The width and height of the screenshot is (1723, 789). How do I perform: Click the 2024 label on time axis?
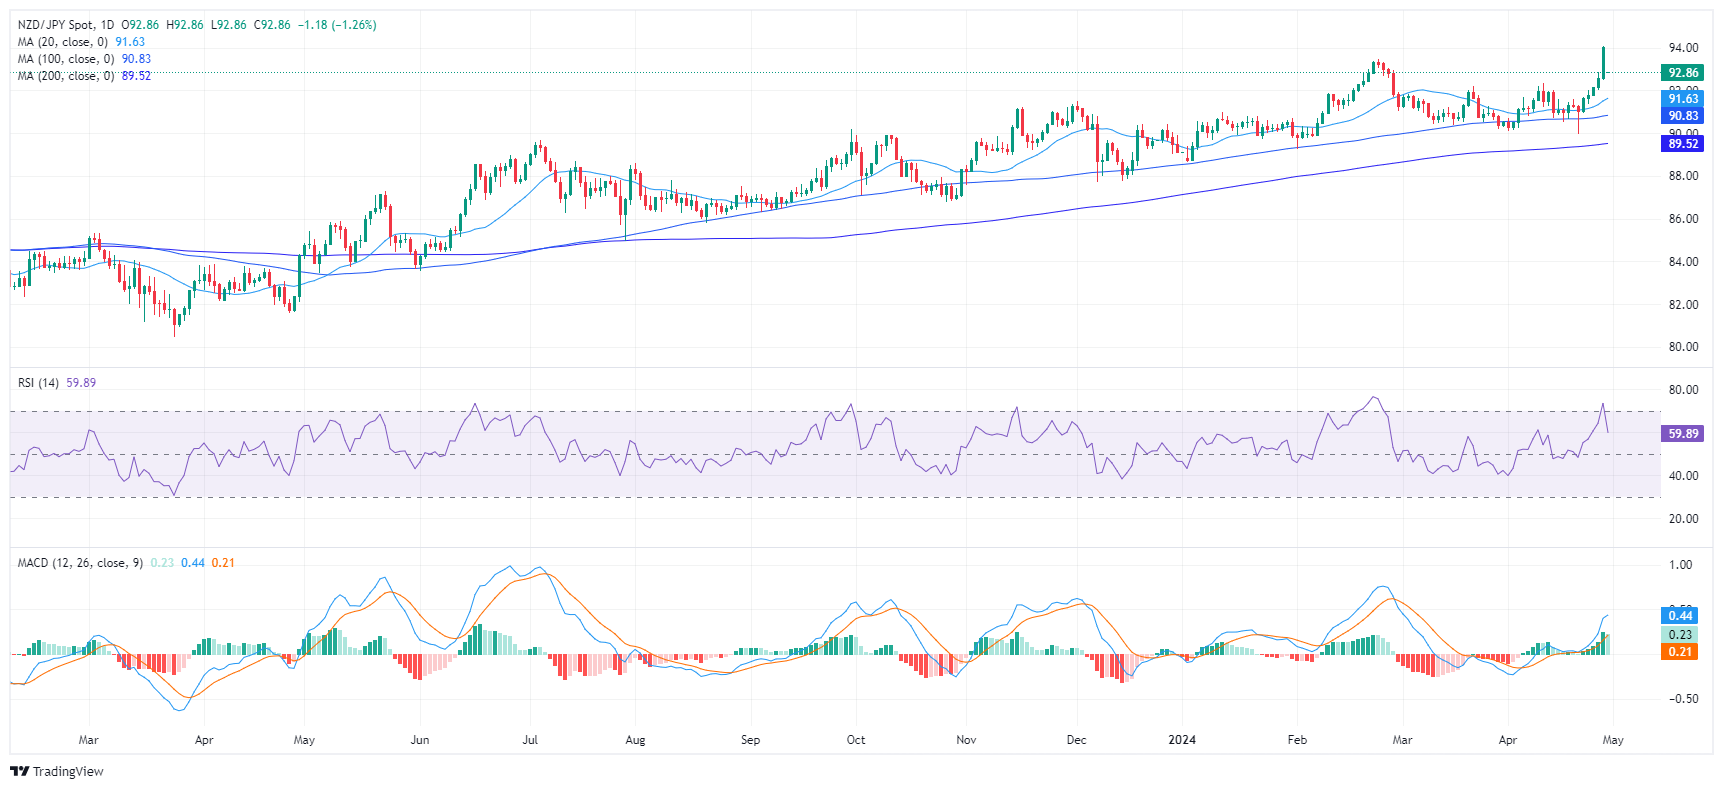coord(1182,740)
